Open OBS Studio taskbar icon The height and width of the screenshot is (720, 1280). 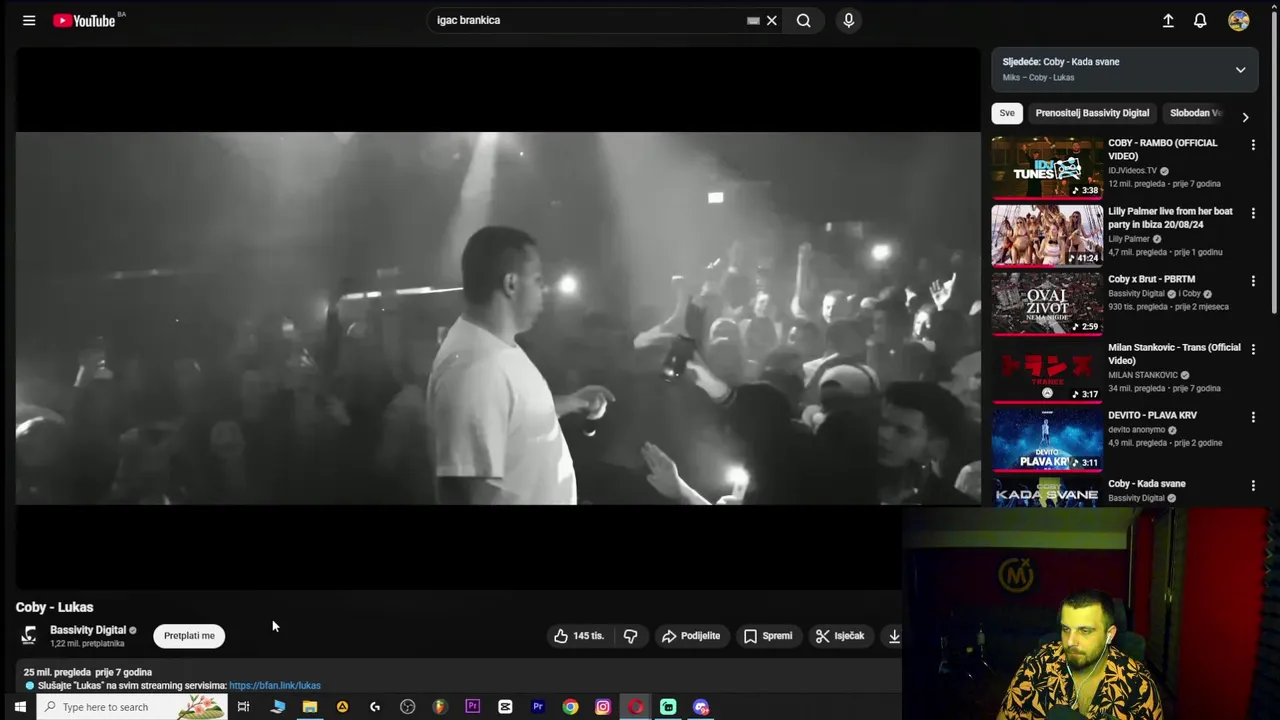pos(407,707)
